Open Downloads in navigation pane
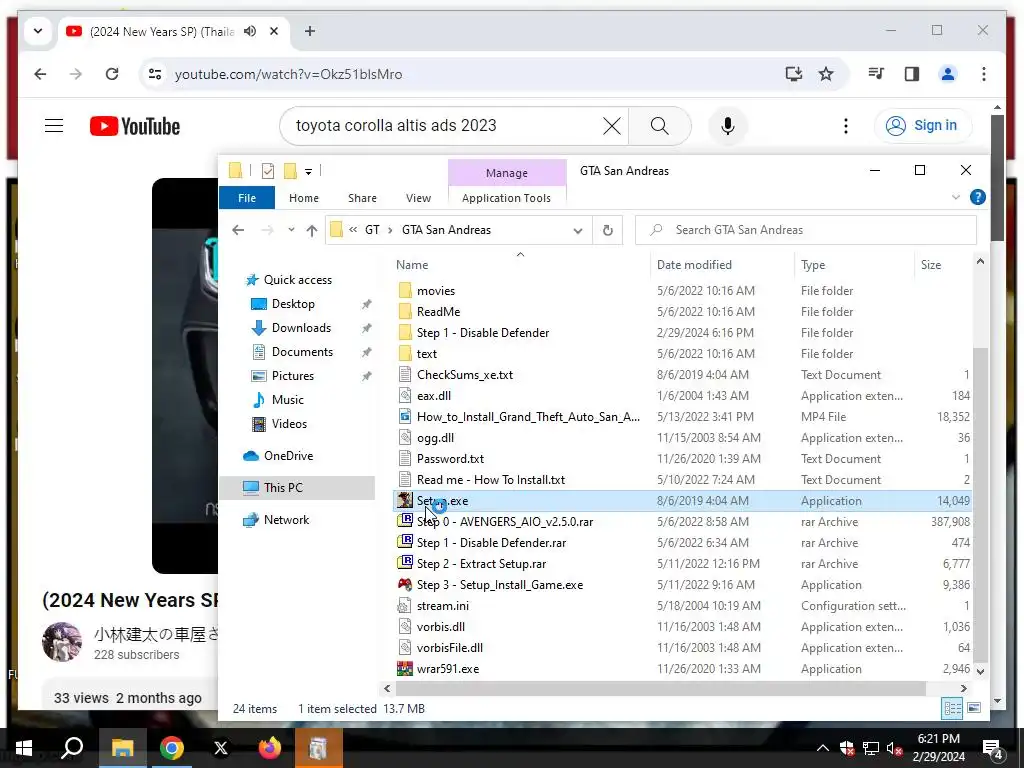Viewport: 1024px width, 768px height. click(x=301, y=328)
